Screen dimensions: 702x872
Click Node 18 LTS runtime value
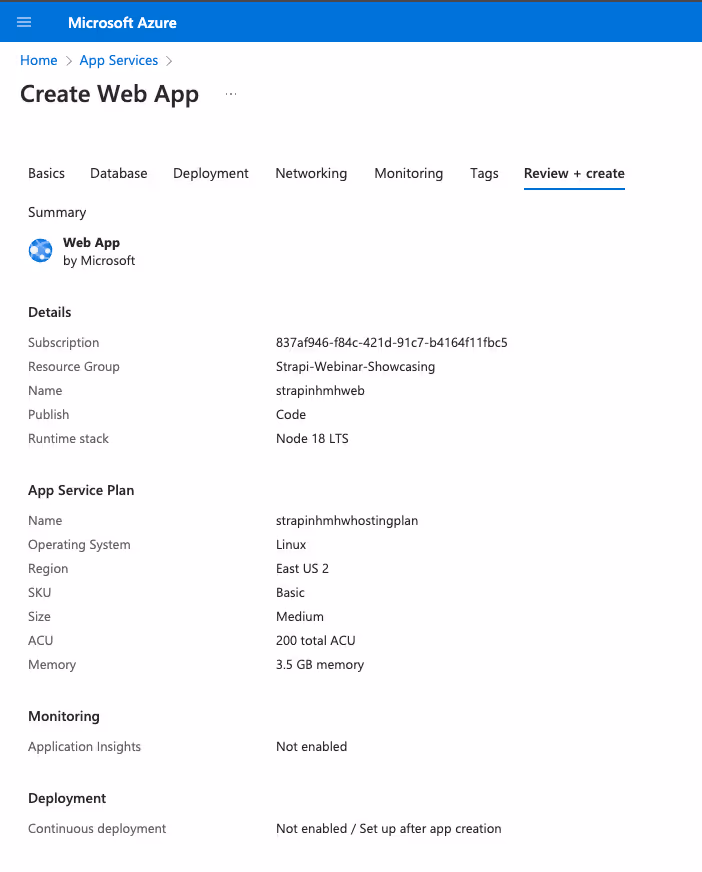point(312,438)
